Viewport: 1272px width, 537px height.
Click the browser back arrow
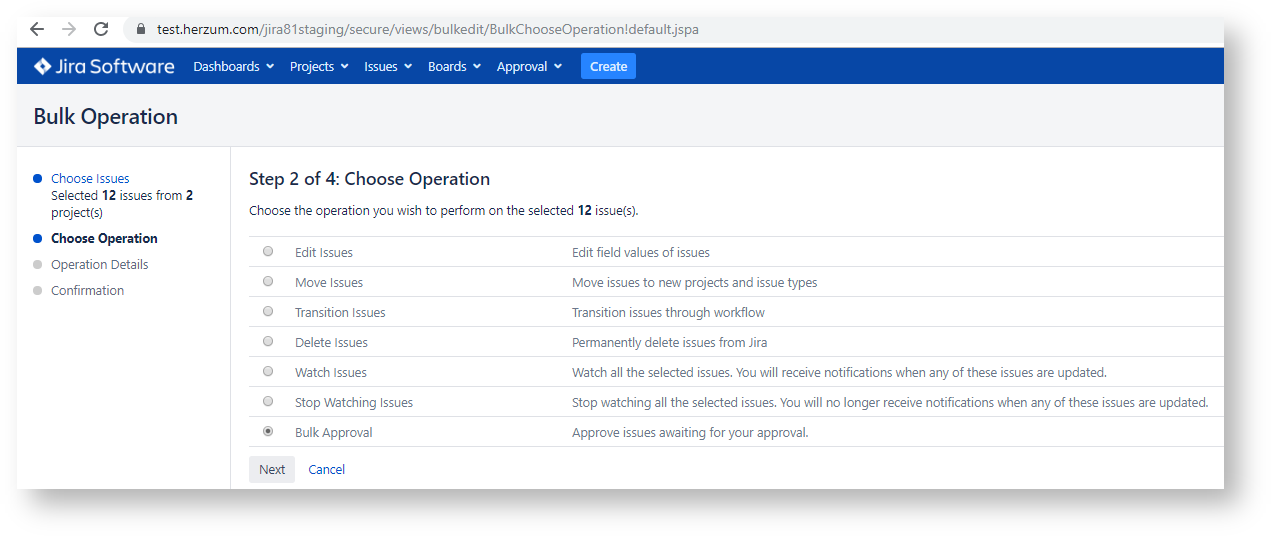[x=37, y=29]
